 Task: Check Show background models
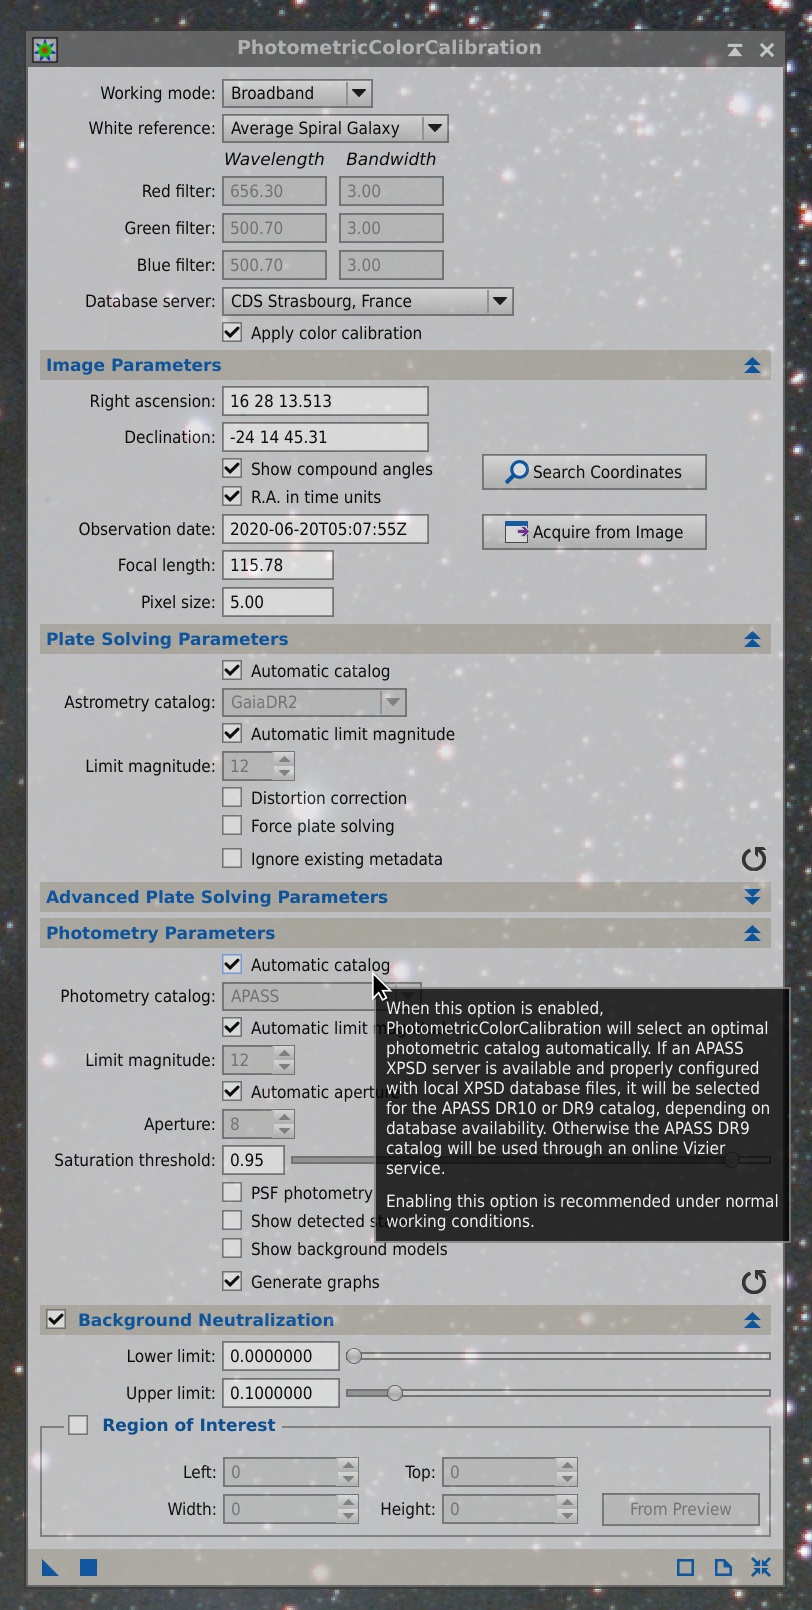232,1248
